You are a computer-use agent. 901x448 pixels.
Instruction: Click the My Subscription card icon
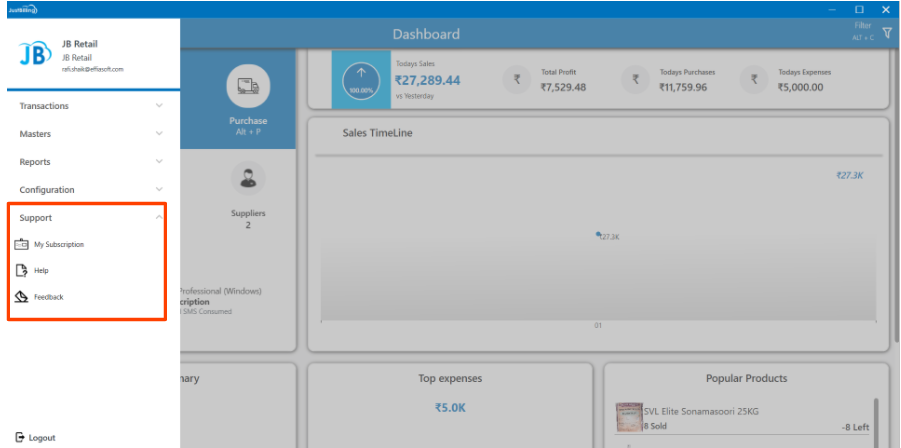pos(21,244)
